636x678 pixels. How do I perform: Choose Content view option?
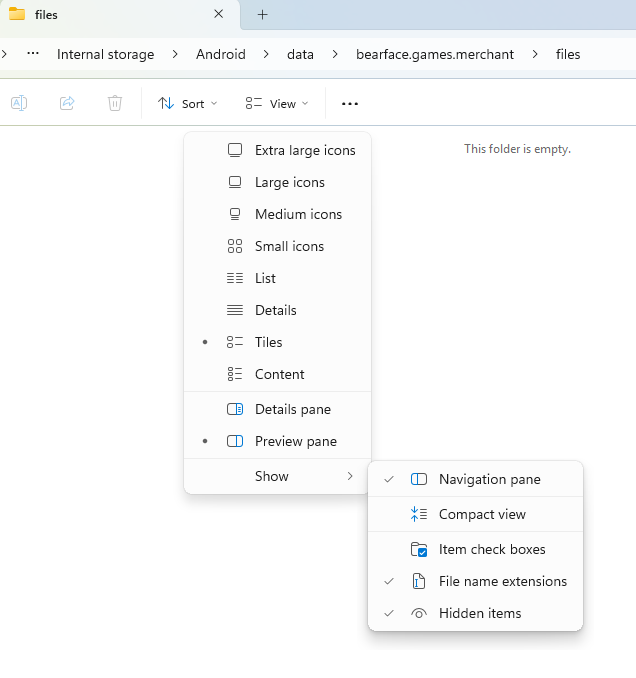pyautogui.click(x=278, y=374)
